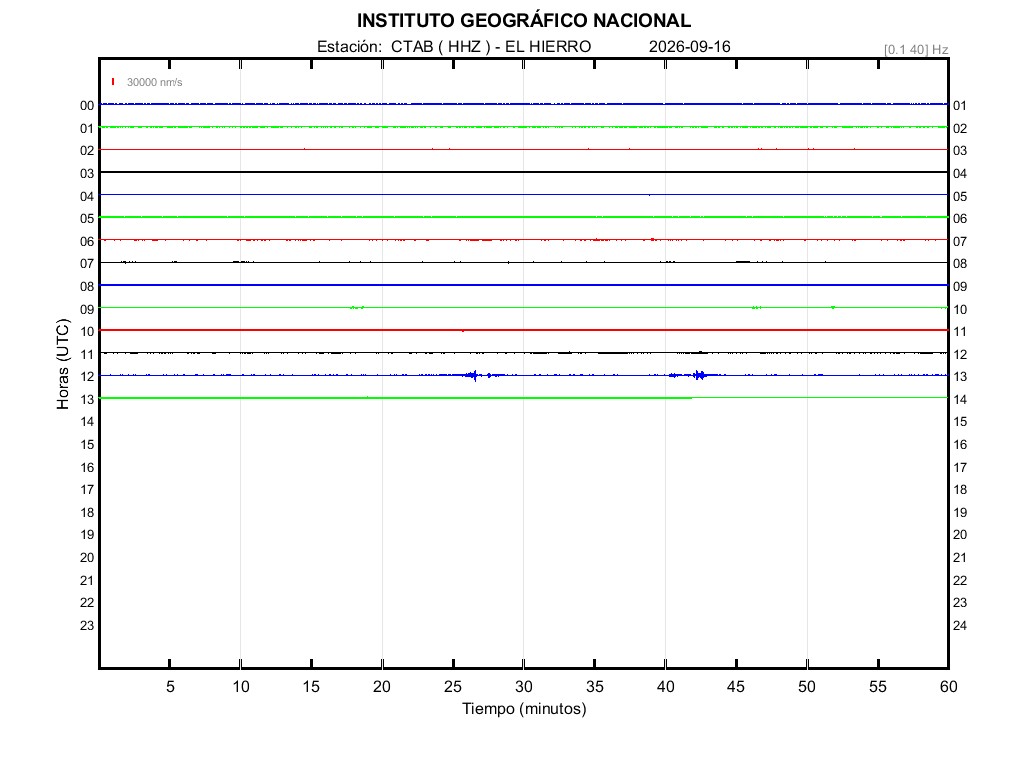Click the red 30000 nm/s scale marker
Viewport: 1024px width, 768px height.
tap(113, 82)
